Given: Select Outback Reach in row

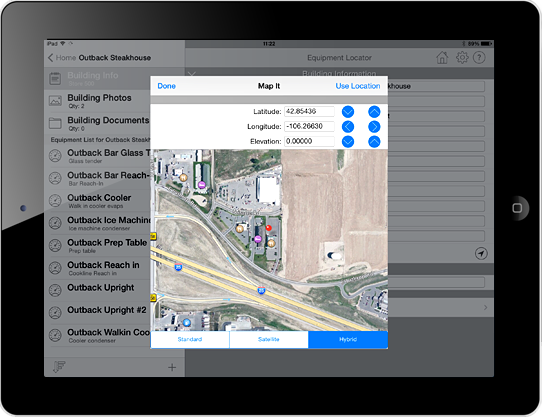Looking at the screenshot, I should (x=97, y=268).
